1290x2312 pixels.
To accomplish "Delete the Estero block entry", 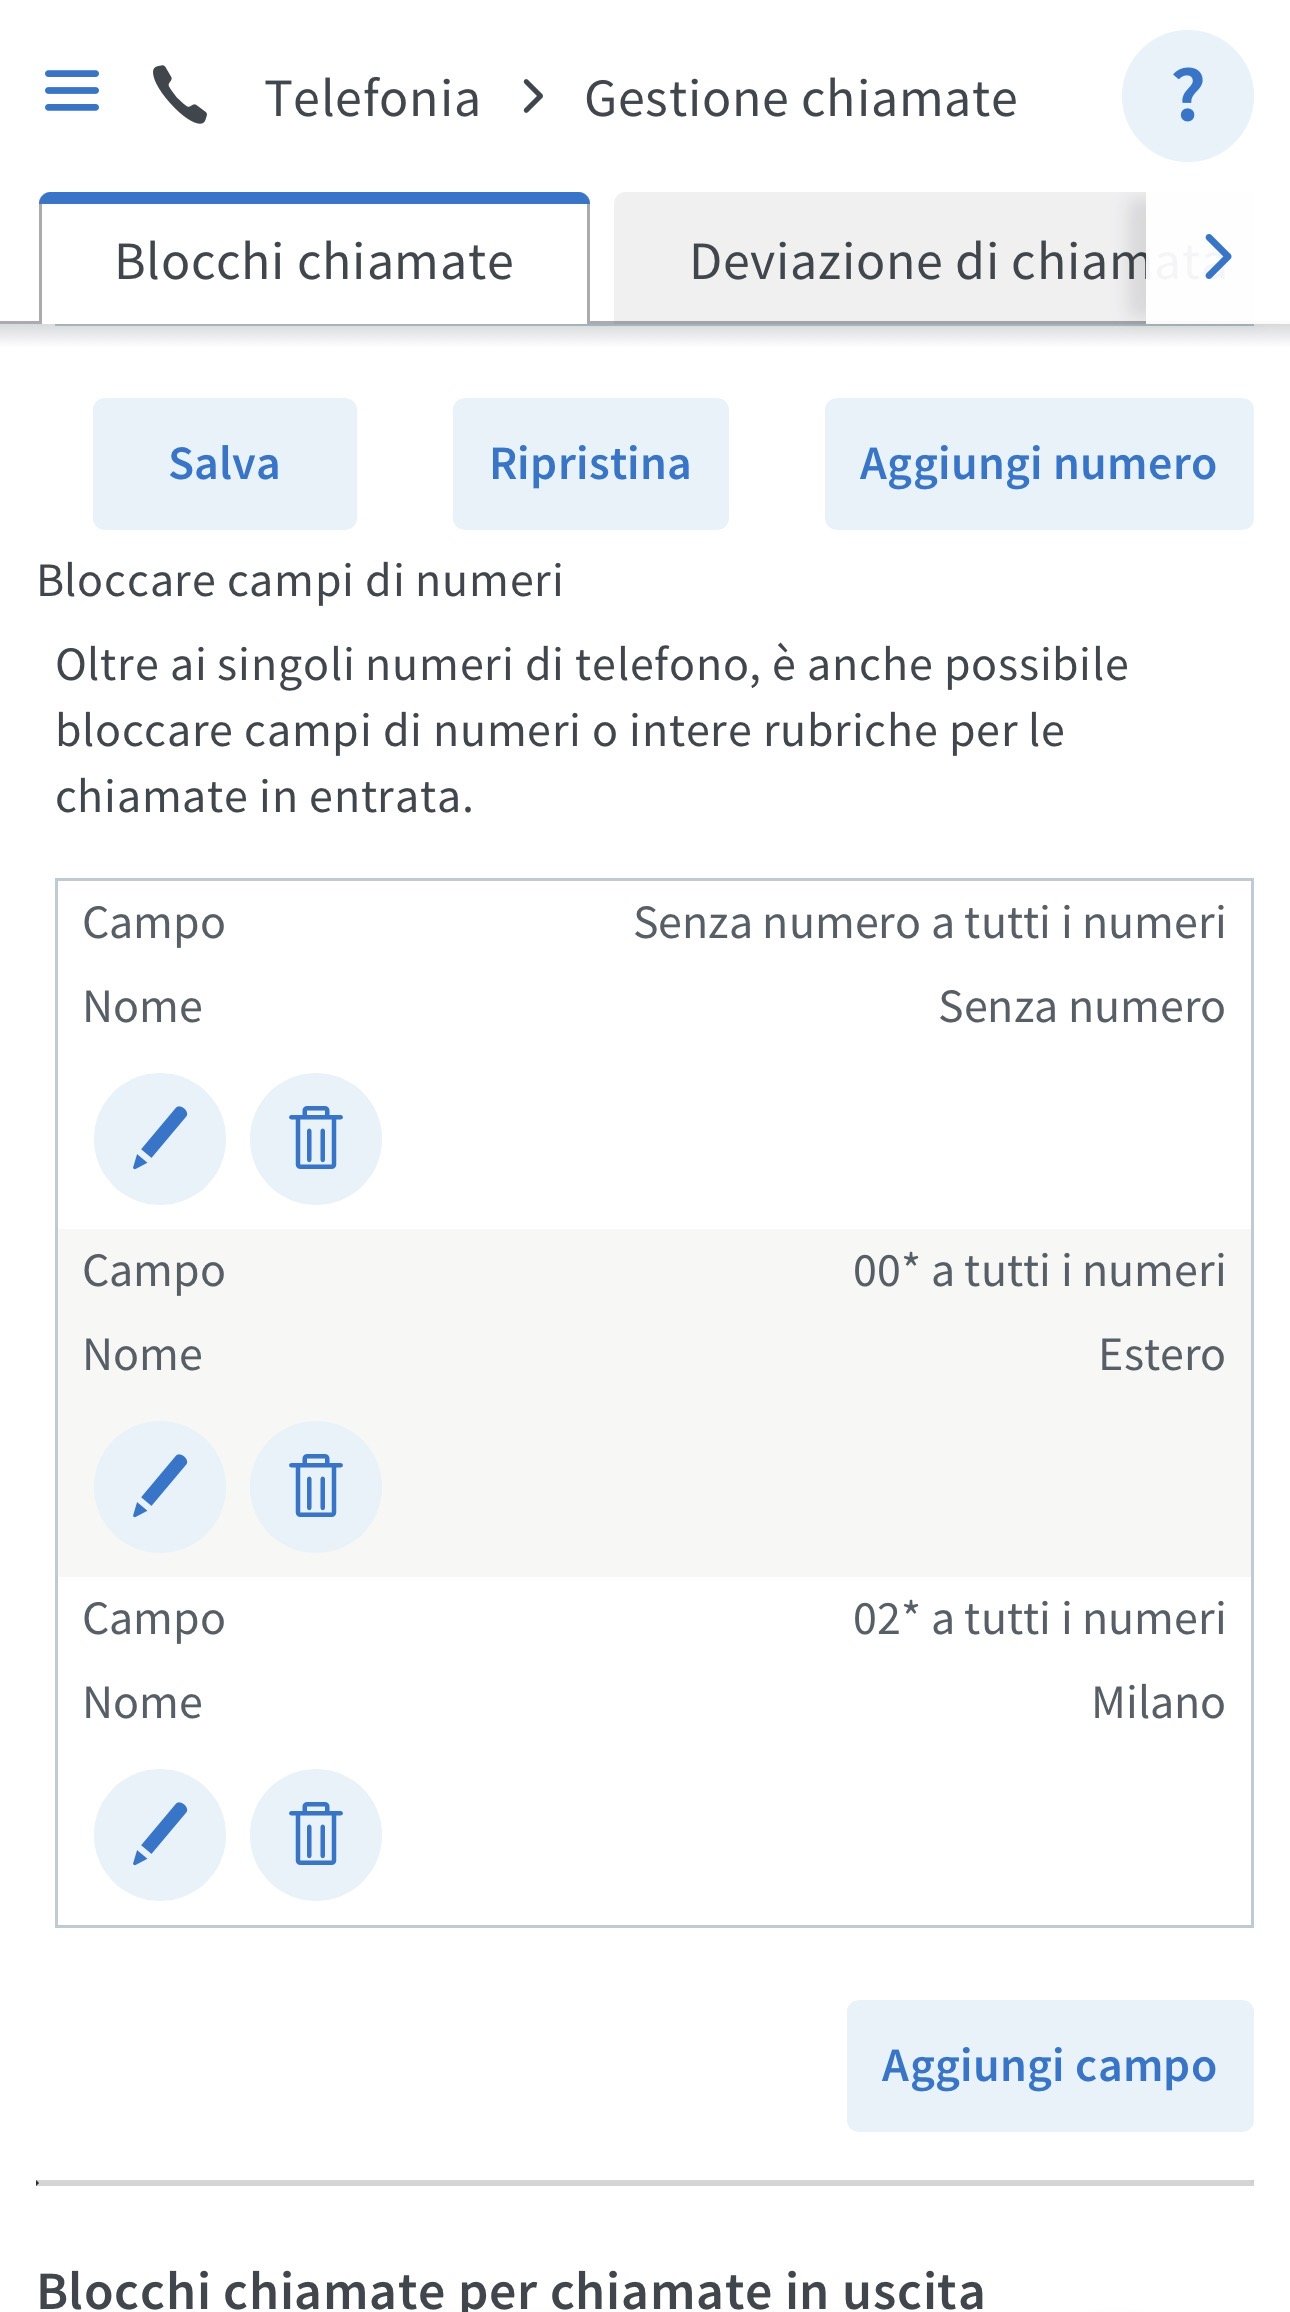I will click(316, 1486).
